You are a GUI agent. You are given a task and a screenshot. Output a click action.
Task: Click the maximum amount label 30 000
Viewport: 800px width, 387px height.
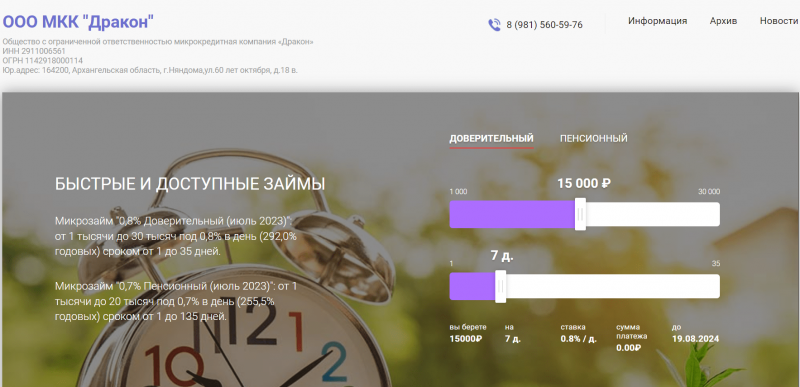(x=709, y=192)
